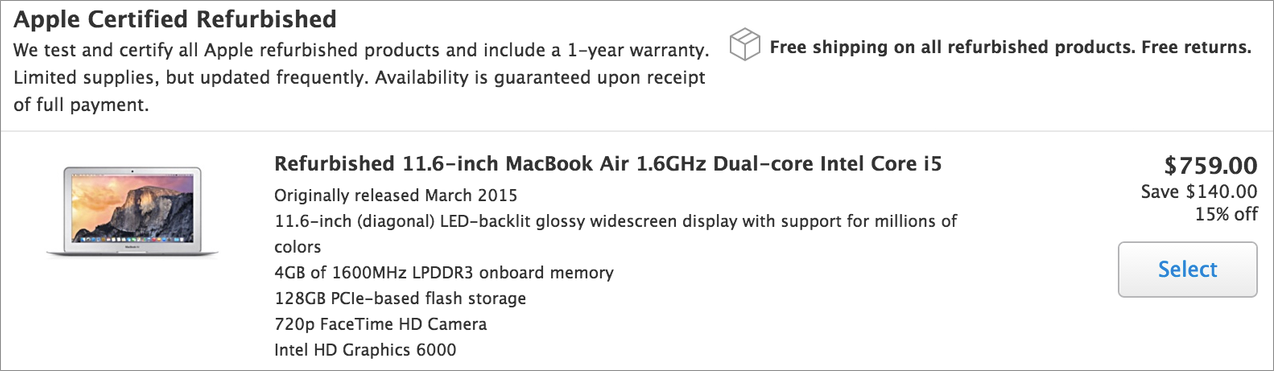
Task: Click the 15% off label
Action: pyautogui.click(x=1226, y=214)
